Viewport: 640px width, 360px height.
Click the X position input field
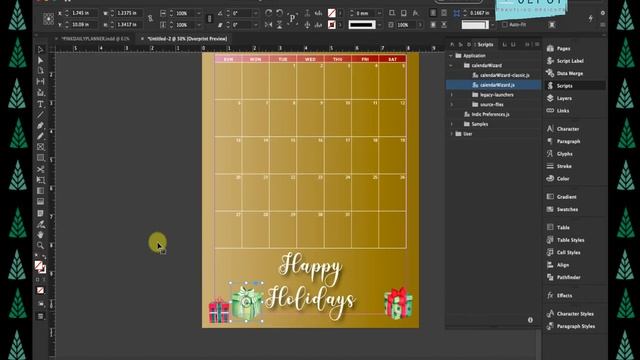(x=83, y=13)
